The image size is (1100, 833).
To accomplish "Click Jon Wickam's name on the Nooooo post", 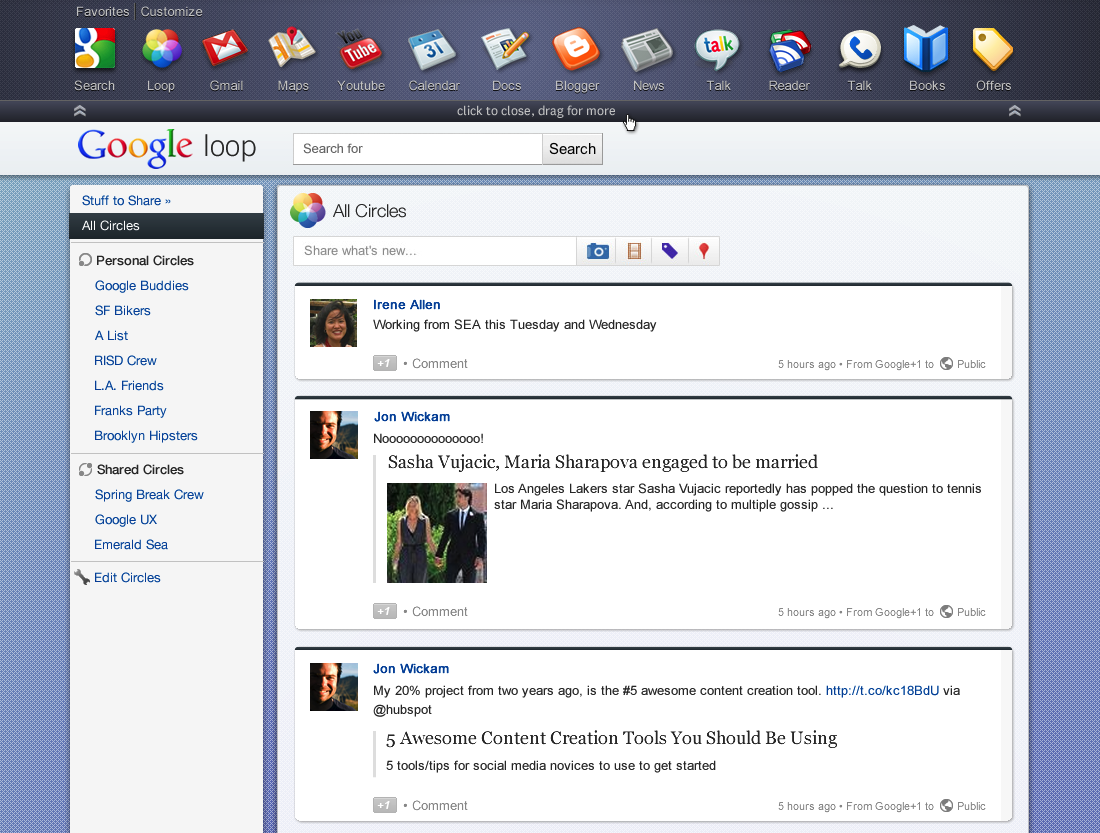I will click(412, 417).
